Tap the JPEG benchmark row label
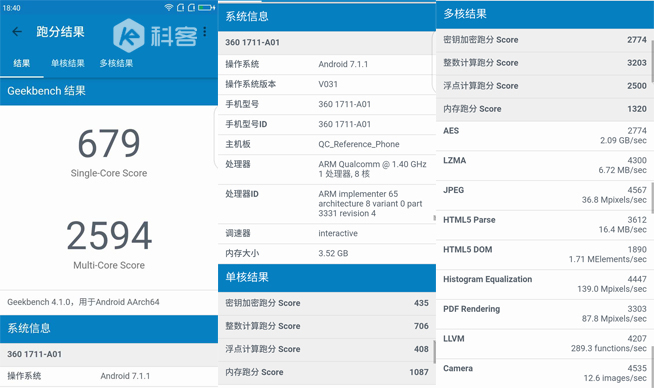 click(x=453, y=190)
